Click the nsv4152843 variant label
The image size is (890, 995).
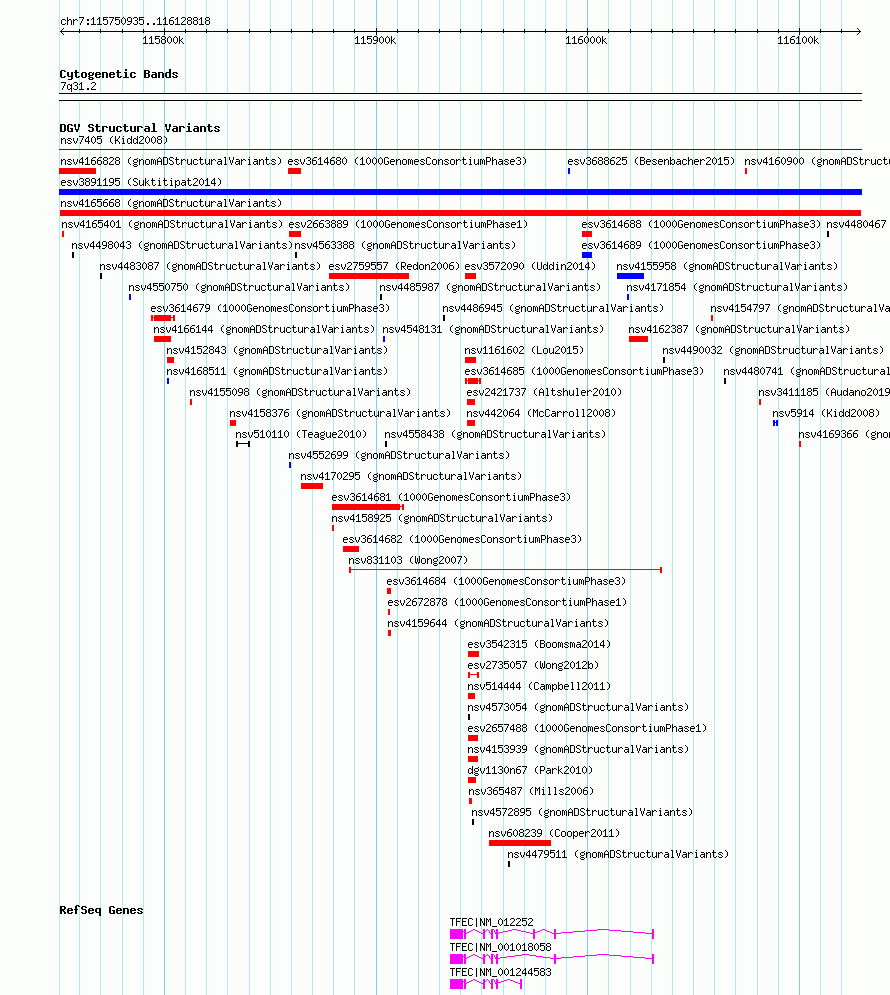click(x=277, y=350)
